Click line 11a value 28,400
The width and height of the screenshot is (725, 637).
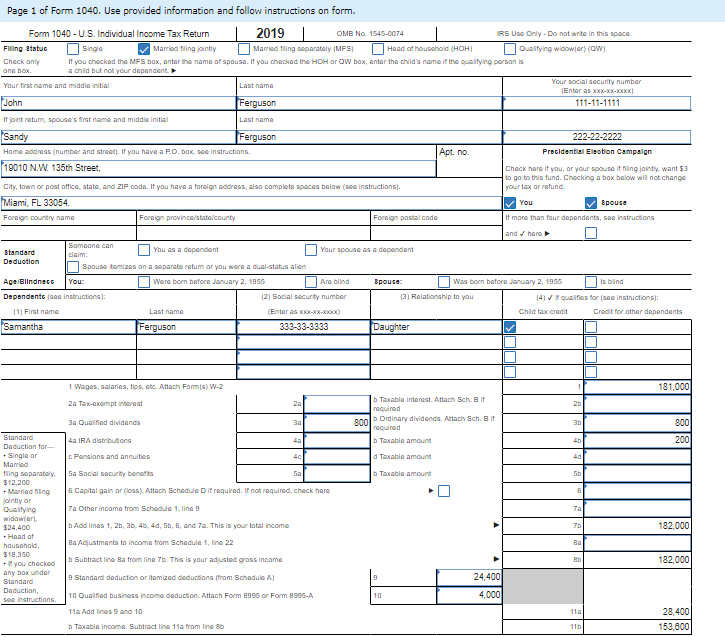tap(638, 612)
